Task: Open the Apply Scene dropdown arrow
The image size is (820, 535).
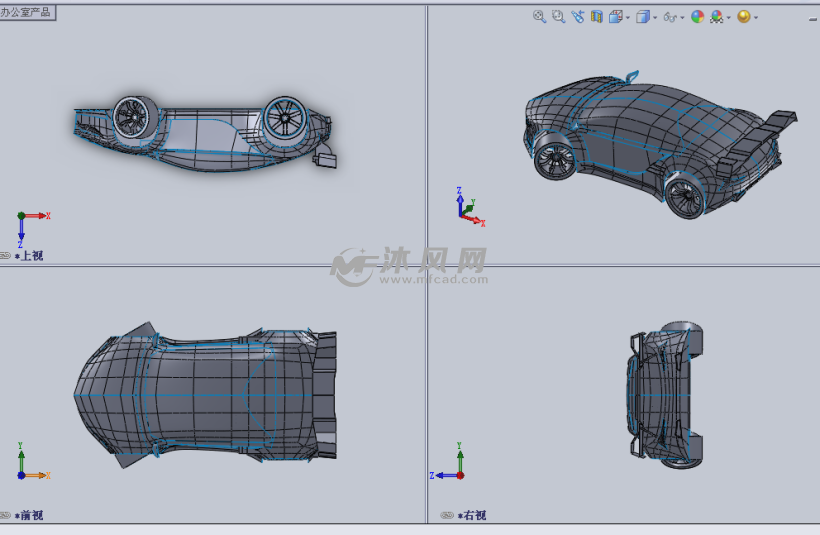Action: [x=729, y=17]
